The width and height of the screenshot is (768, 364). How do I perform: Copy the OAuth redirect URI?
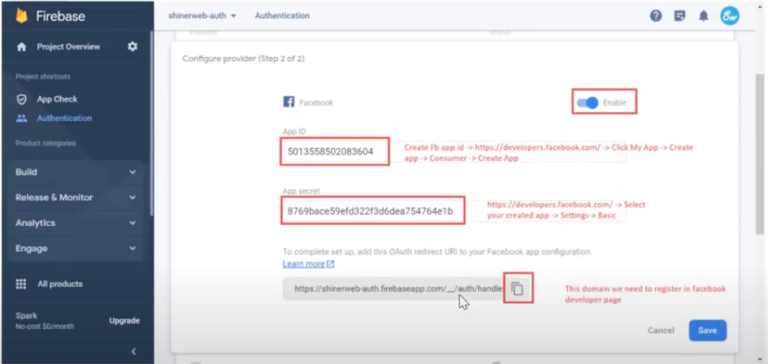pyautogui.click(x=518, y=289)
